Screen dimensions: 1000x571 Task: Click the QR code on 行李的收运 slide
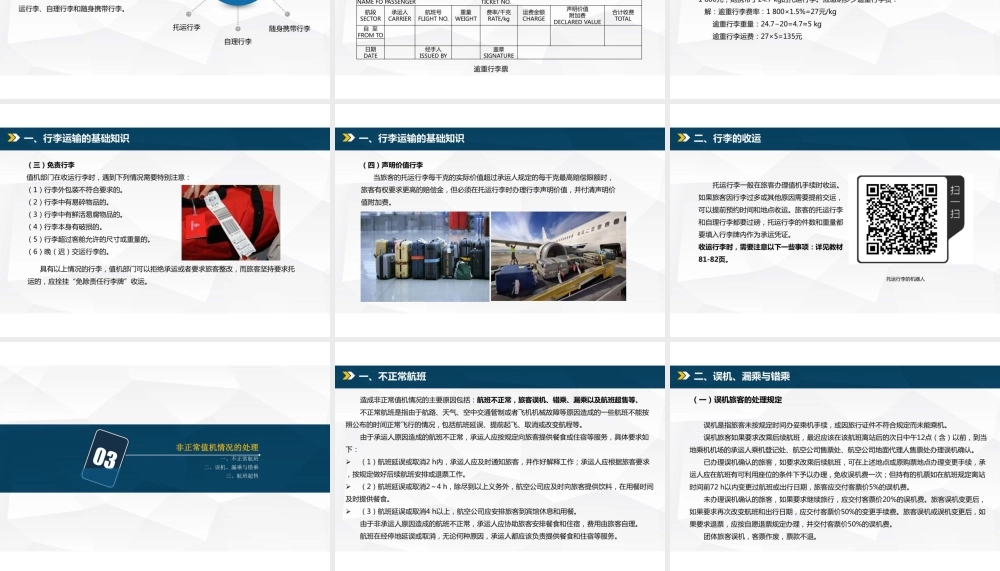[x=902, y=219]
